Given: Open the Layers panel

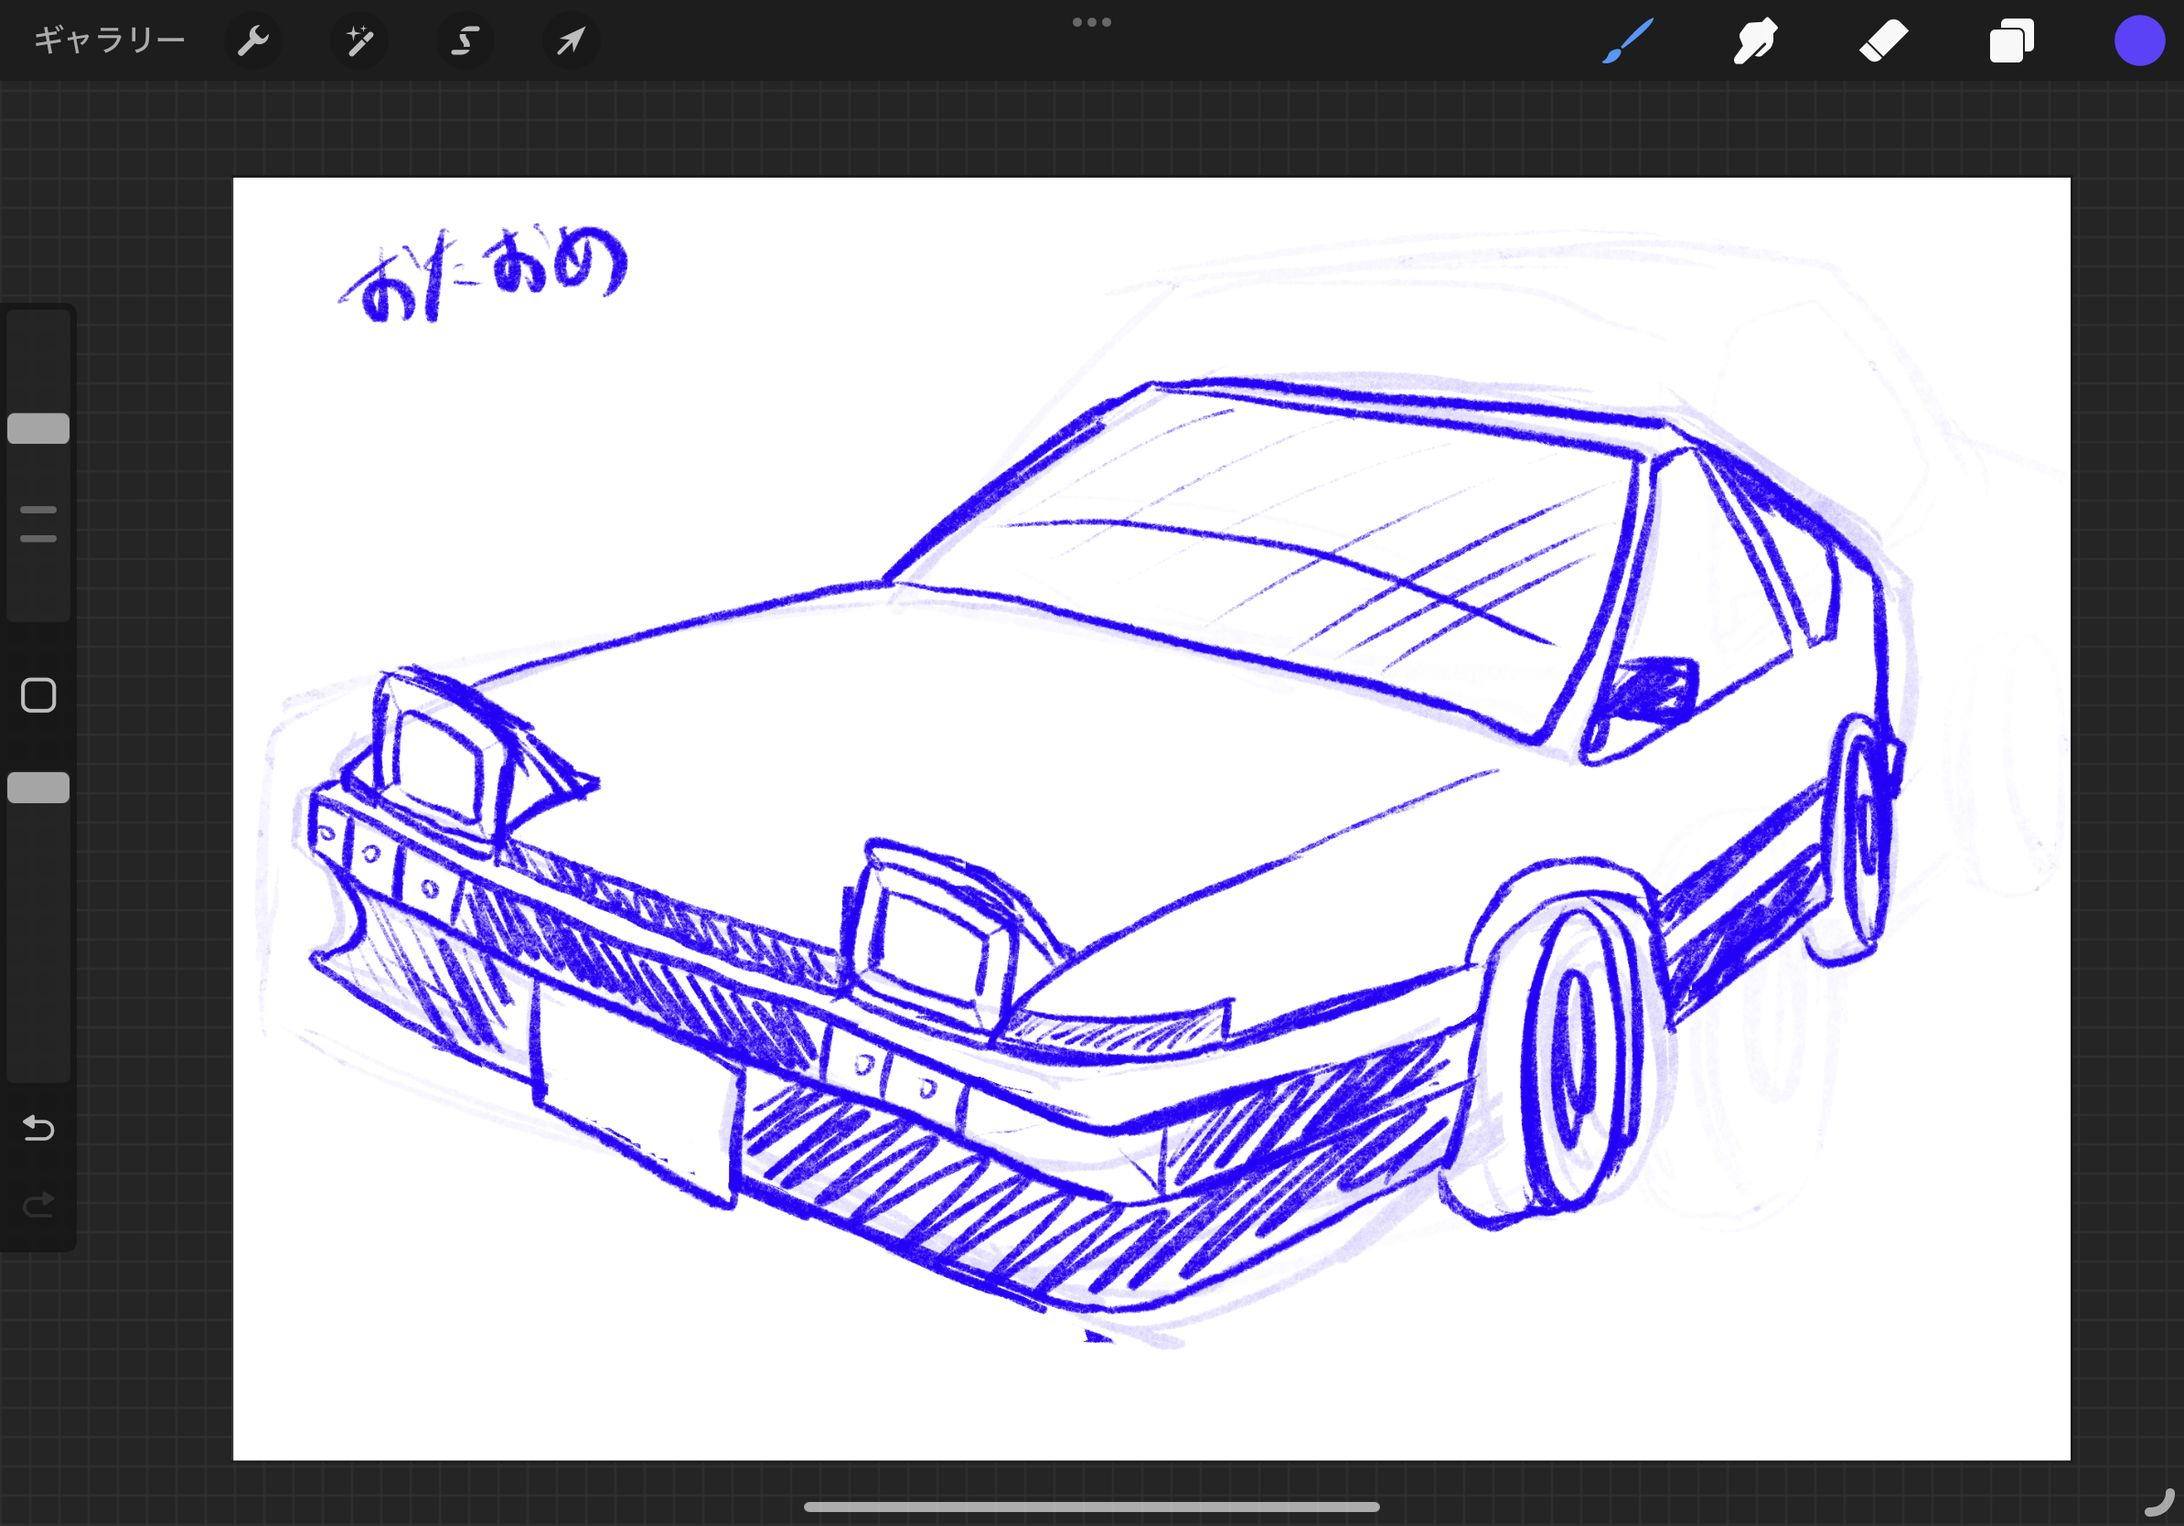Looking at the screenshot, I should [2010, 40].
